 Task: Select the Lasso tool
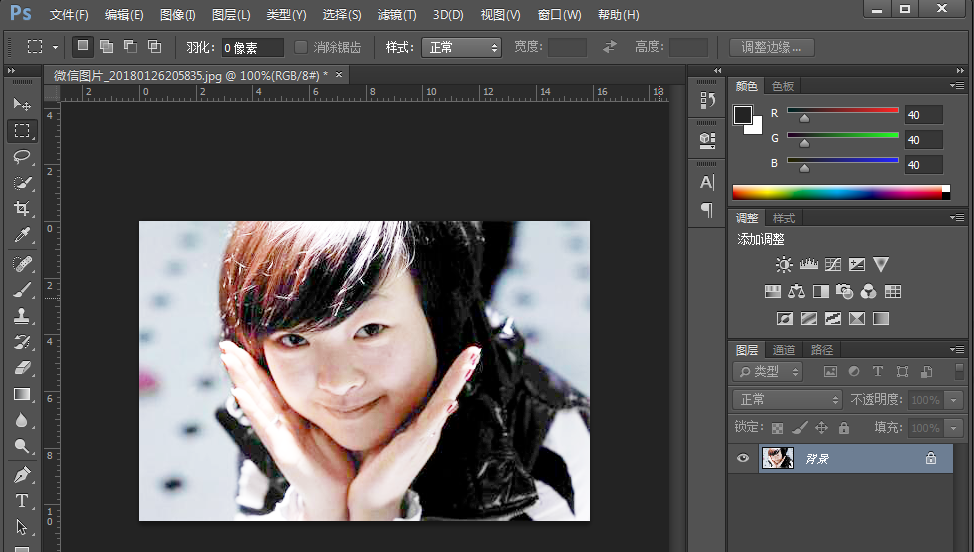pyautogui.click(x=21, y=157)
